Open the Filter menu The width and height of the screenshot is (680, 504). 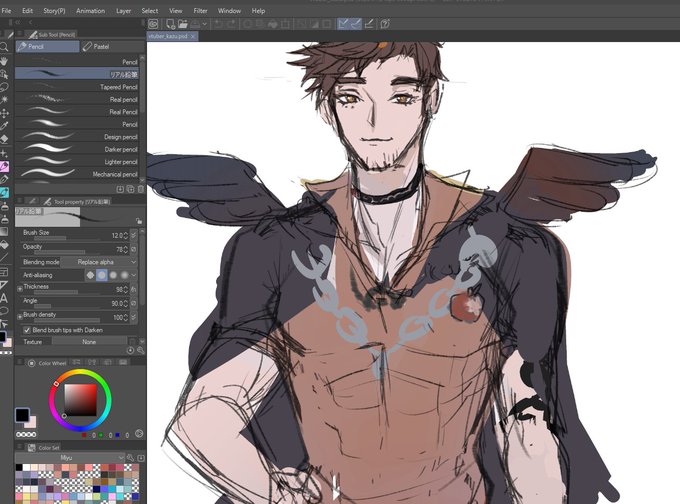200,10
